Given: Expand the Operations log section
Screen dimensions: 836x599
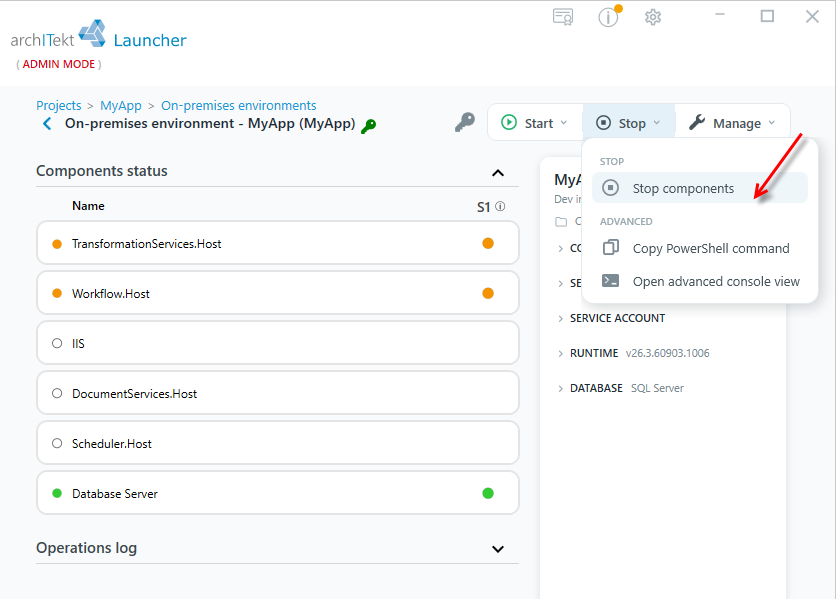Looking at the screenshot, I should 498,549.
